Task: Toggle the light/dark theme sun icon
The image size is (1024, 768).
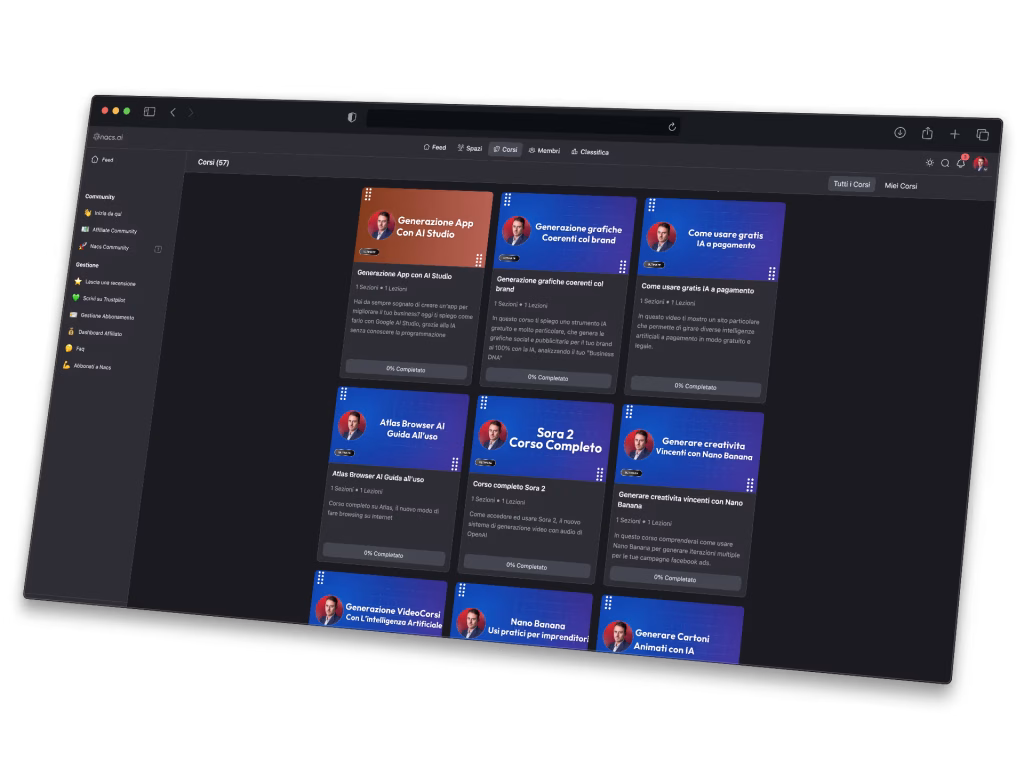Action: click(x=930, y=162)
